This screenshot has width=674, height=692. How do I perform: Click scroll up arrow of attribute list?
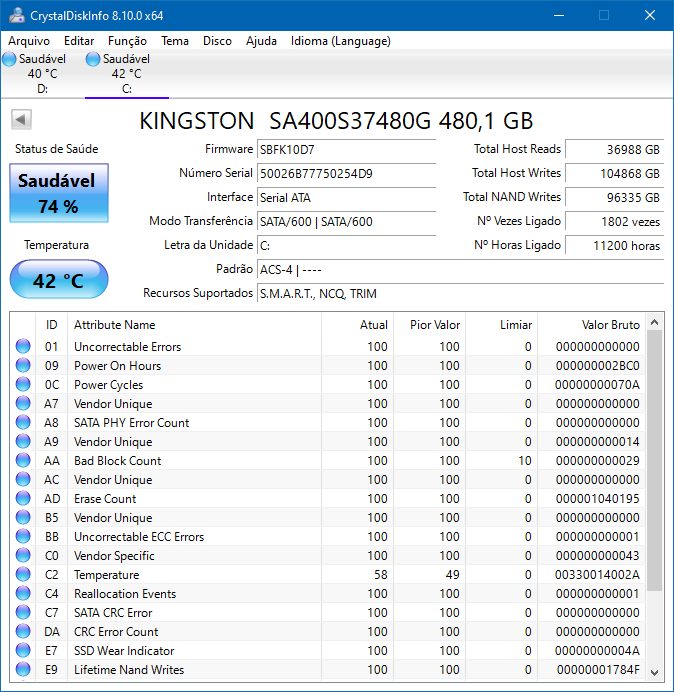[655, 322]
